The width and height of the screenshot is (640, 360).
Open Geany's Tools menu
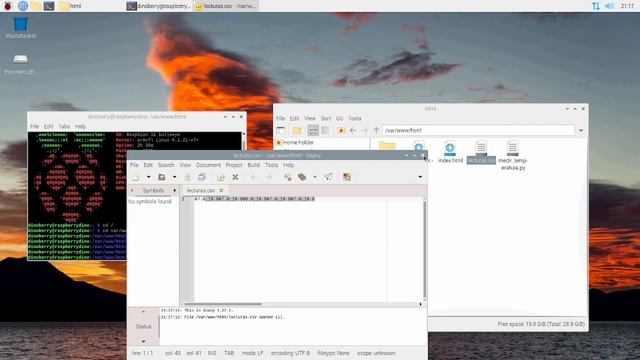tap(271, 165)
